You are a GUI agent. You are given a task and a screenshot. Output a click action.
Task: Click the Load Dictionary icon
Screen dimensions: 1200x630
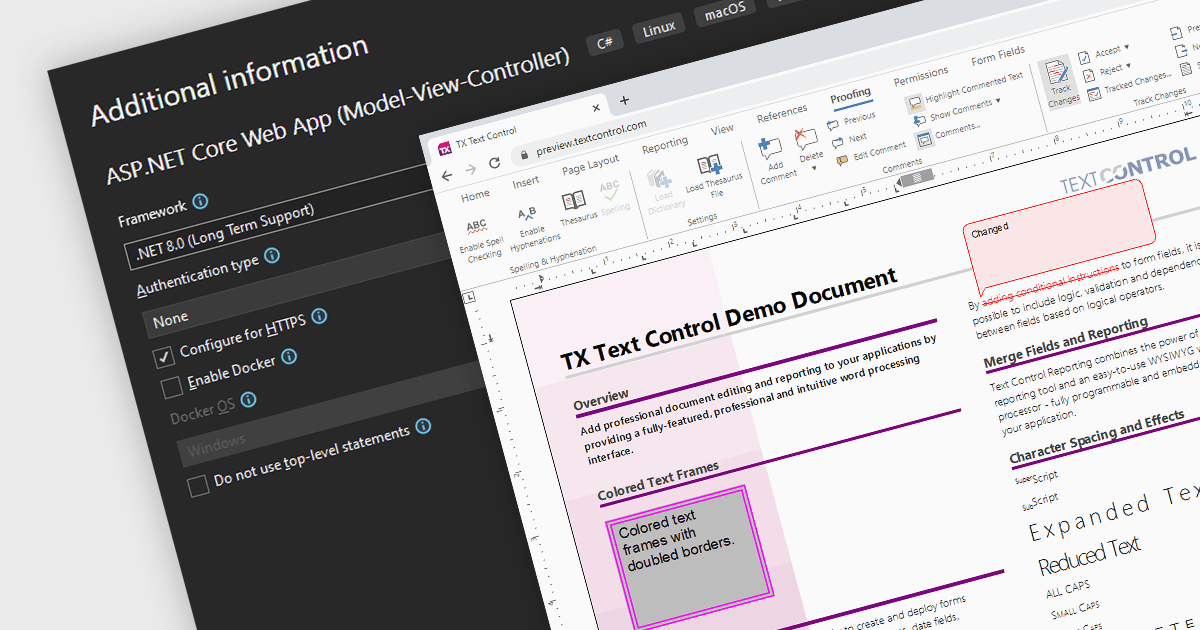(x=660, y=178)
